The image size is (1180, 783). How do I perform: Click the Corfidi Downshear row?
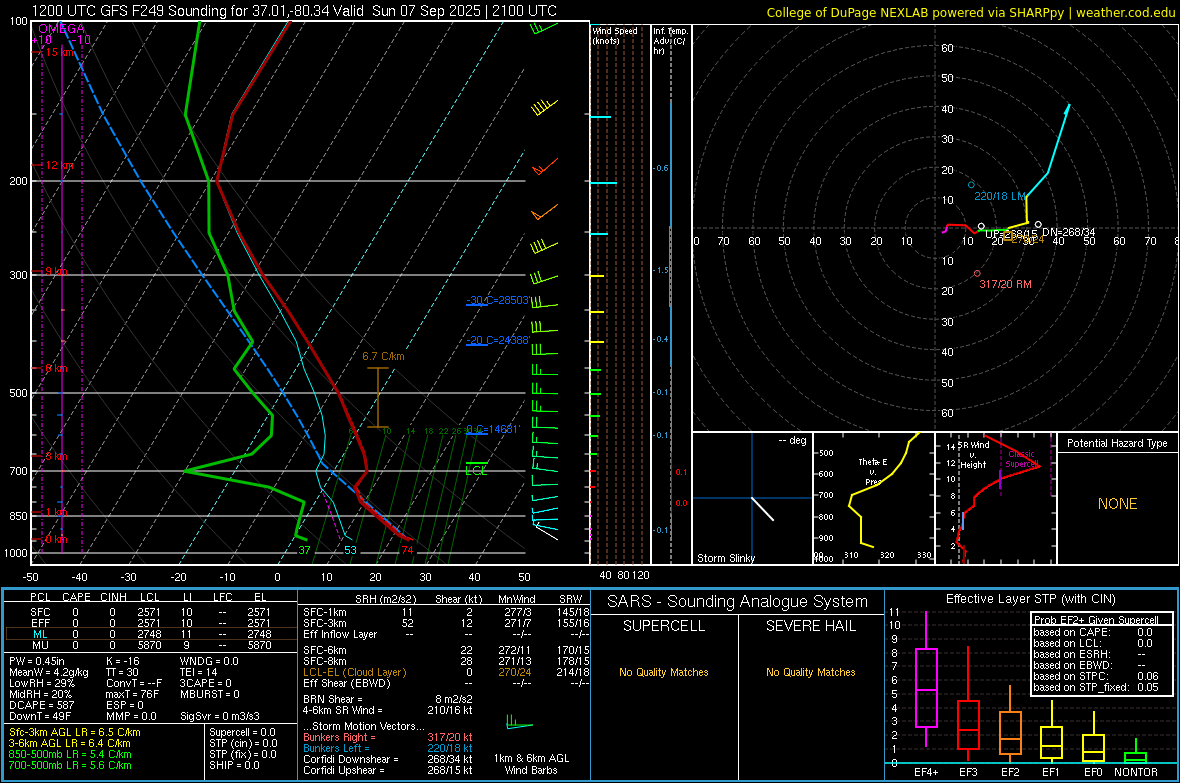[x=388, y=759]
